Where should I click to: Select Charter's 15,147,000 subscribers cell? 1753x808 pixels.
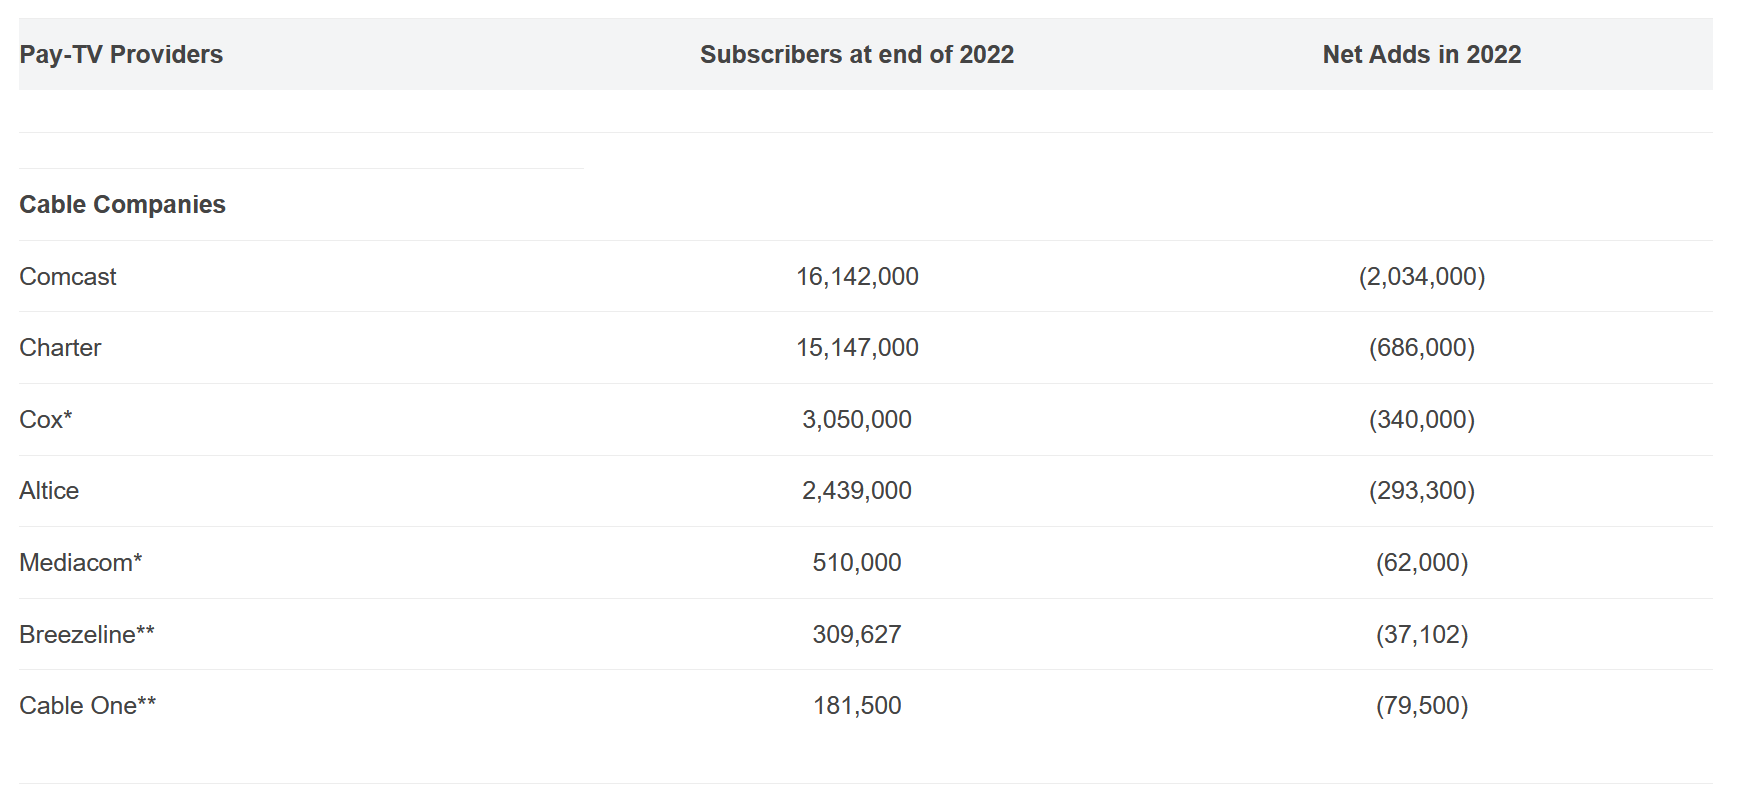click(857, 348)
